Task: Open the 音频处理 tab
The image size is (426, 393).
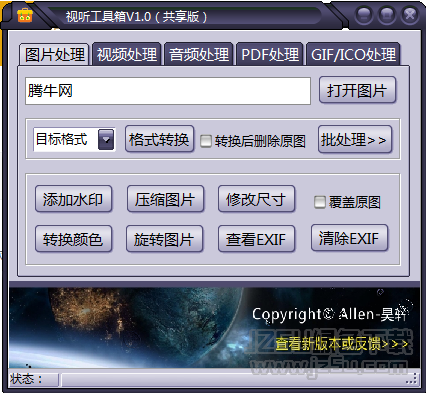Action: pos(199,54)
